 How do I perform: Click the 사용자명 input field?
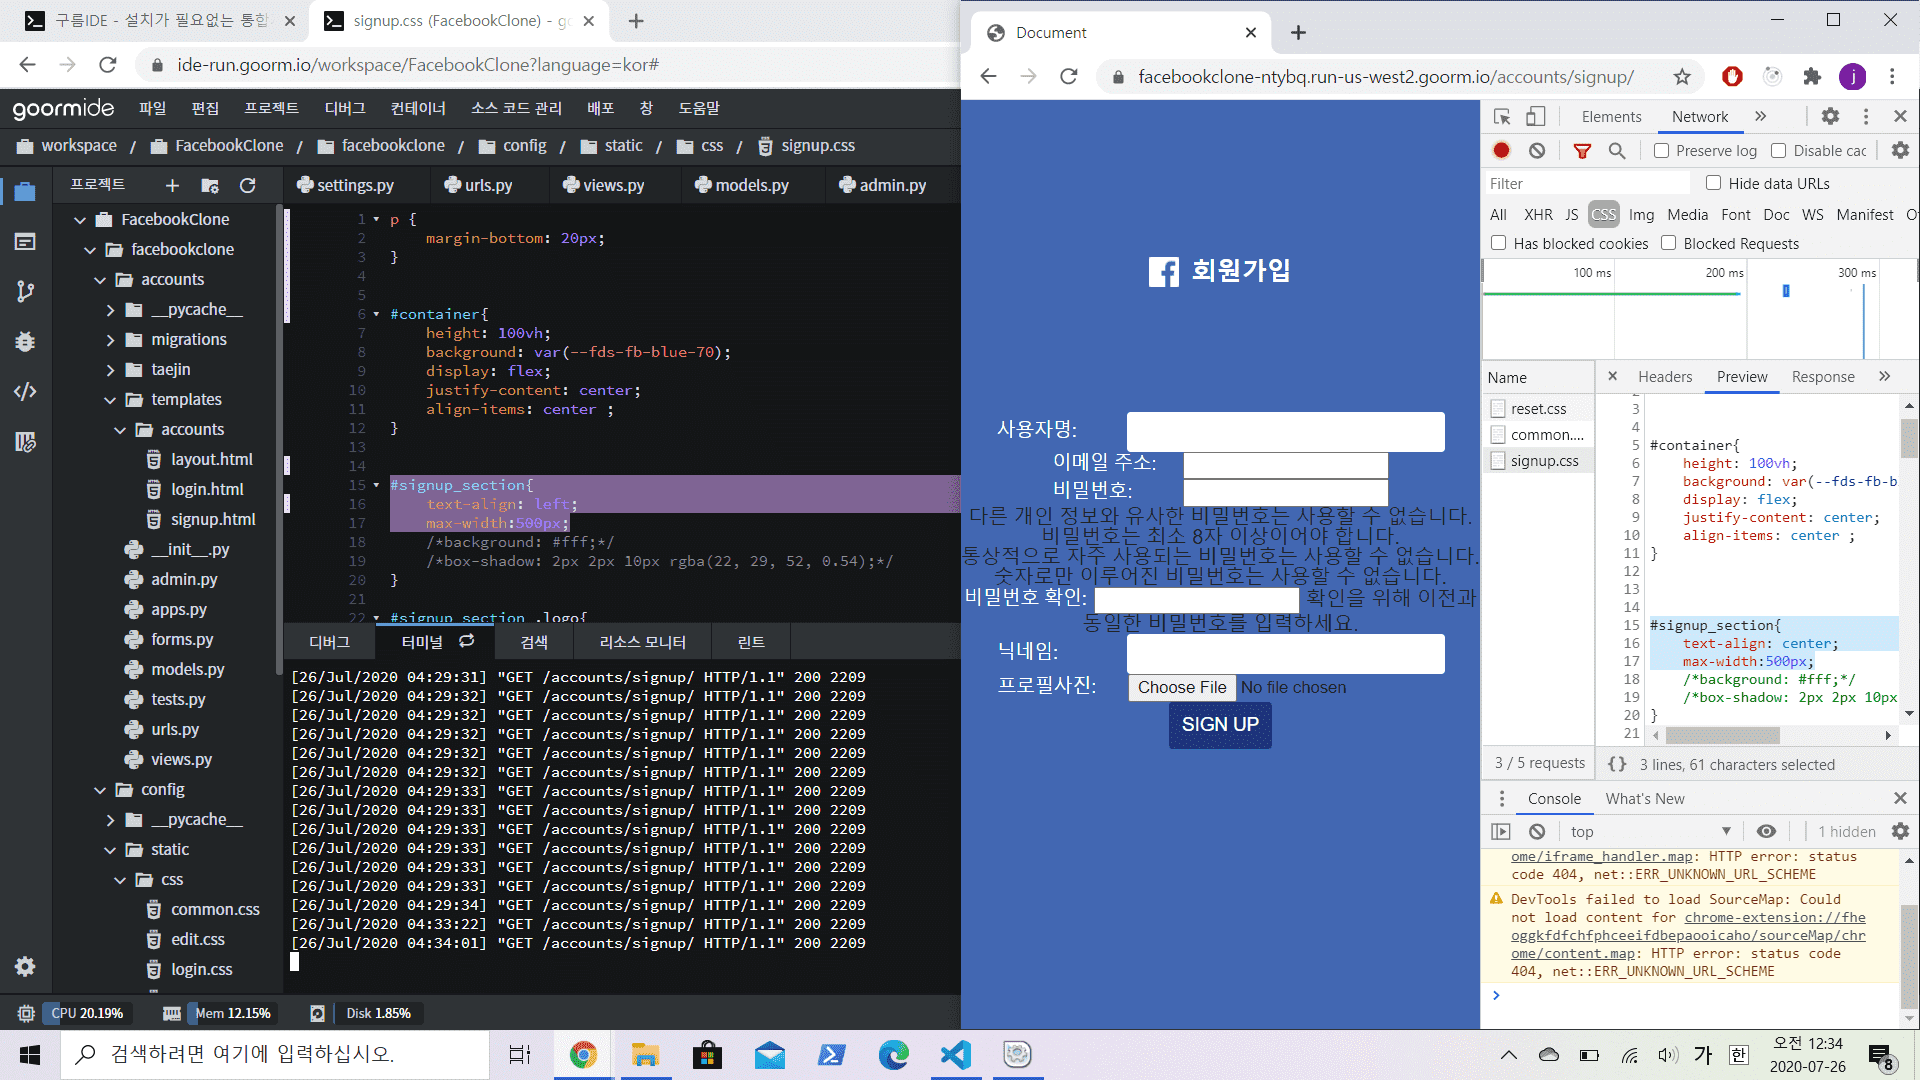point(1285,431)
